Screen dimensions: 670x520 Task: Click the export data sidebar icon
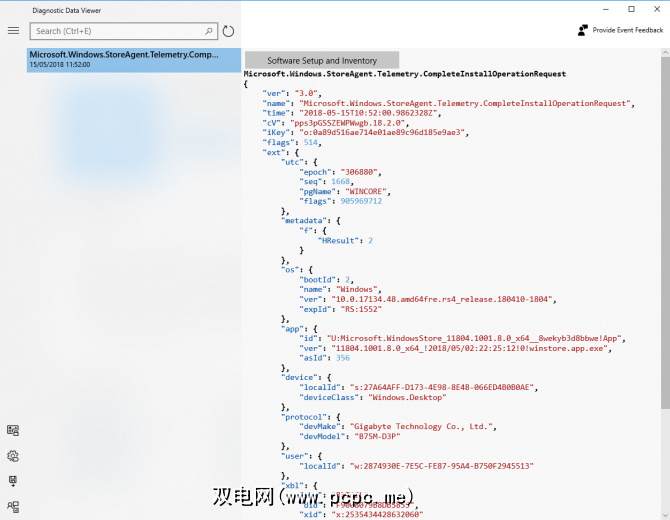pyautogui.click(x=13, y=481)
